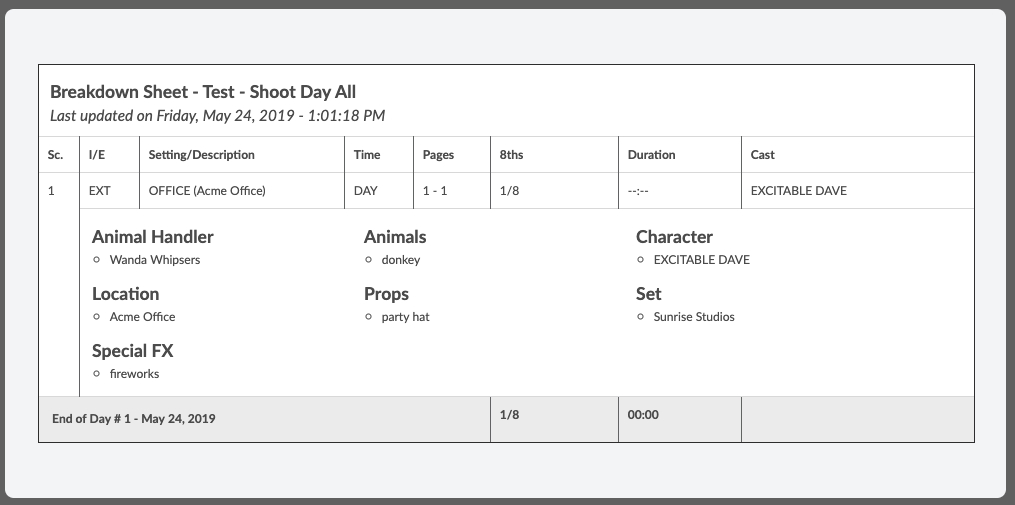Click the End of Day # 1 footer label
Screen dimensions: 1015x505
pos(133,419)
